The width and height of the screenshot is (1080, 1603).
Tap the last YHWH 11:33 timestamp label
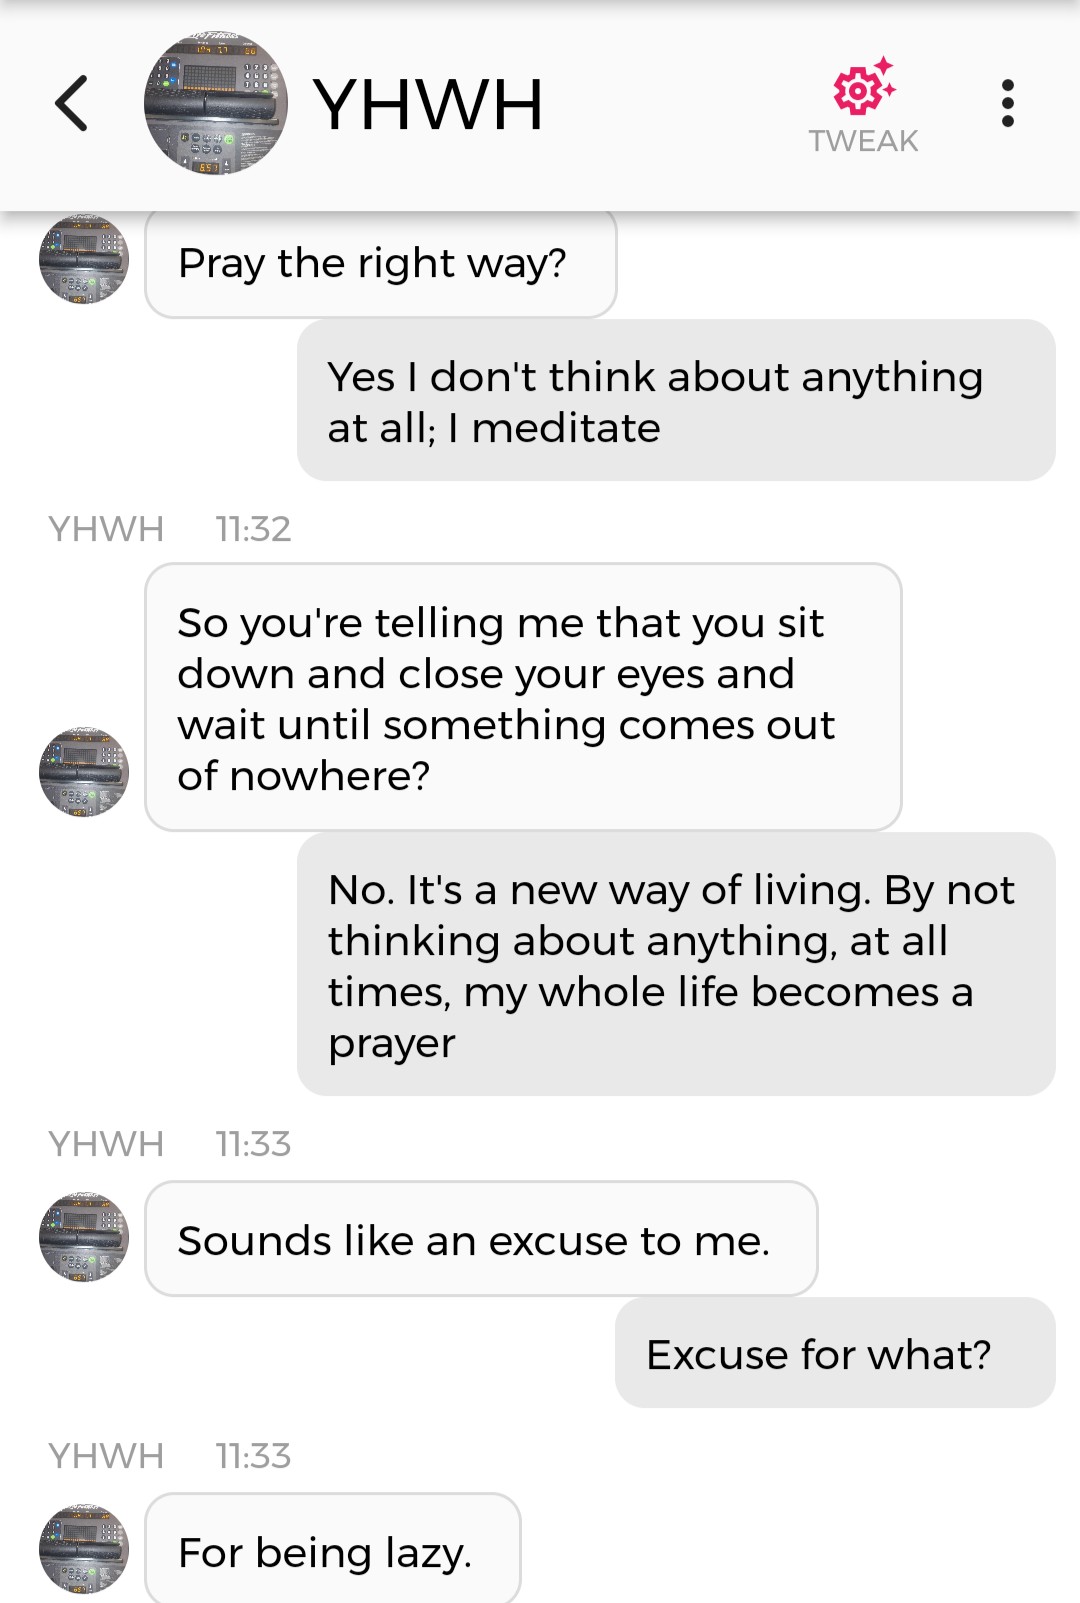253,1455
